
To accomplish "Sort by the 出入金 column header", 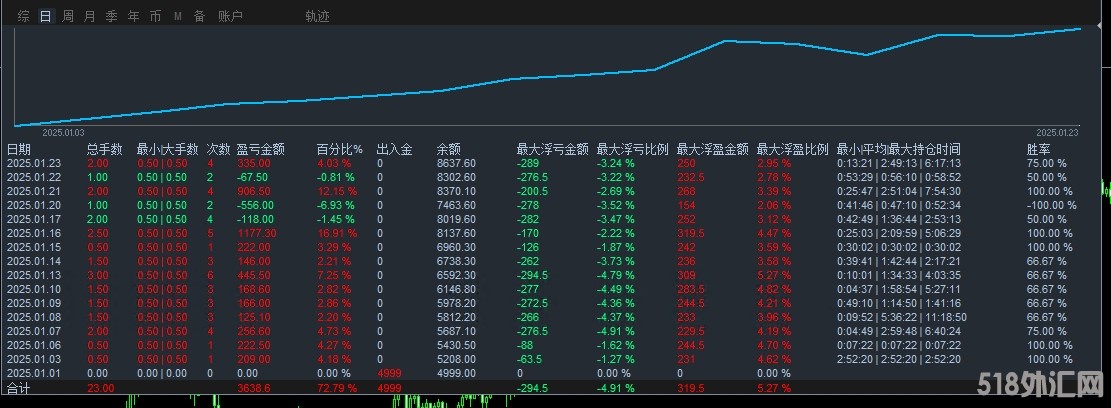I will click(x=395, y=149).
